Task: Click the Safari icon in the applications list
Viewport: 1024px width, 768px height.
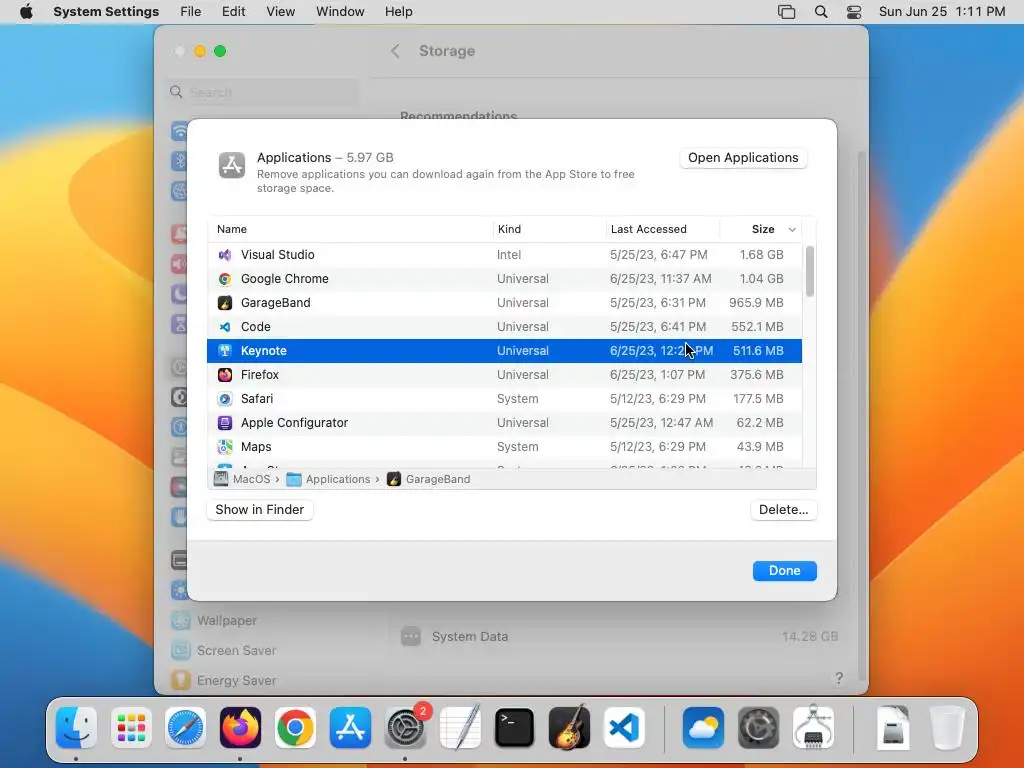Action: coord(225,399)
